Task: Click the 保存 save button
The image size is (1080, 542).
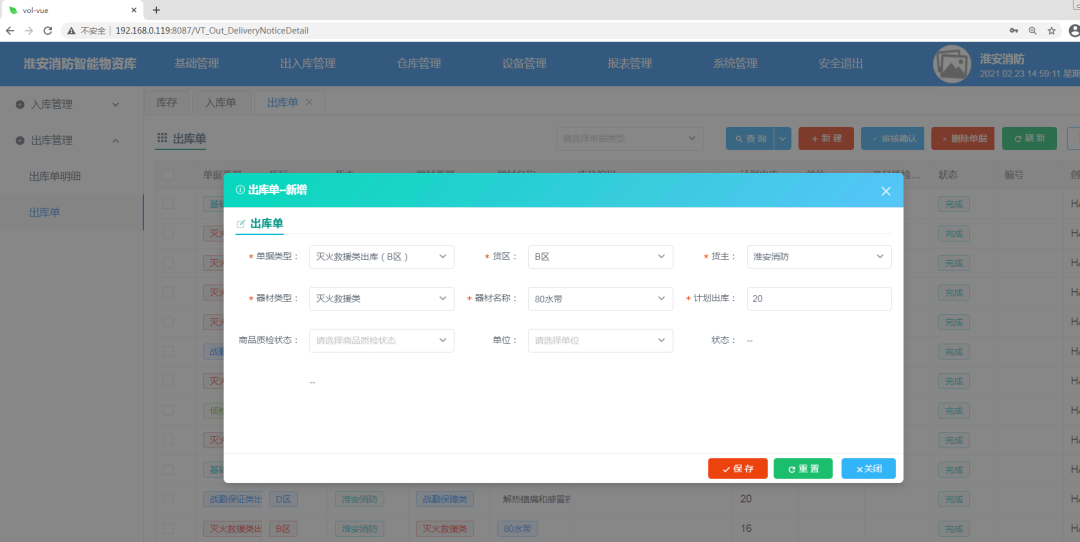Action: 738,468
